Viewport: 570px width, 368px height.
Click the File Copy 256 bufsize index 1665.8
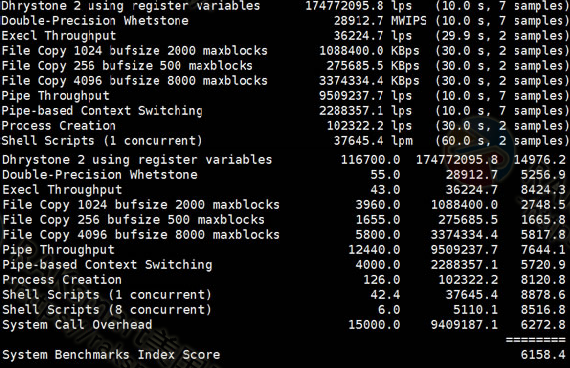(543, 220)
